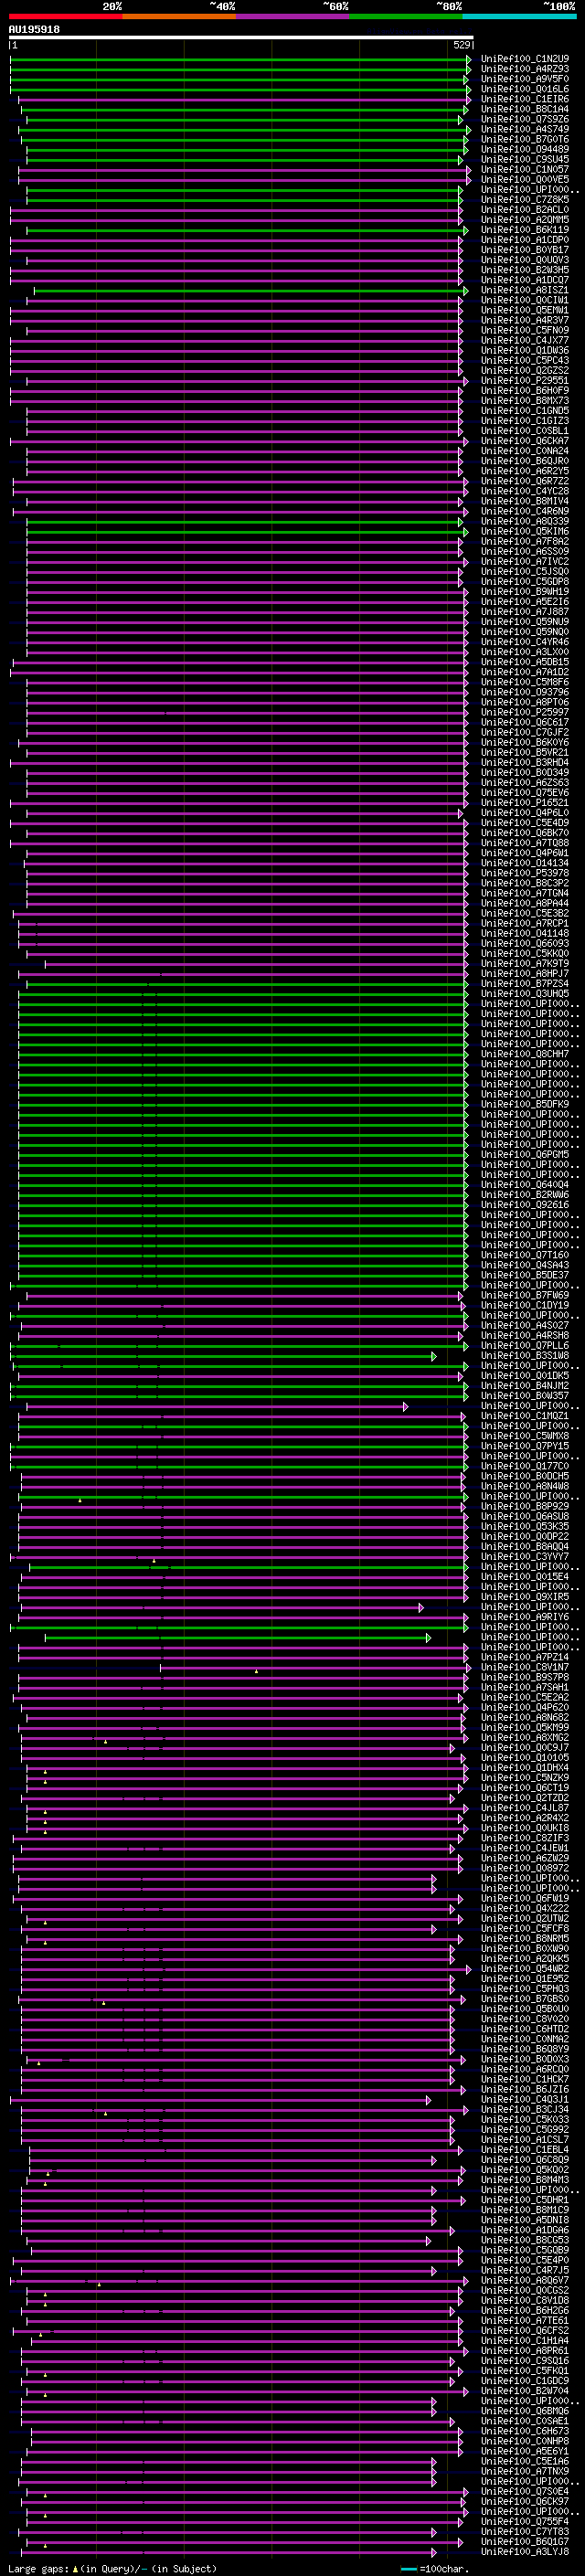Image resolution: width=585 pixels, height=2576 pixels.
Task: Click label UniRef100_Q00VE5
Action: tap(525, 180)
